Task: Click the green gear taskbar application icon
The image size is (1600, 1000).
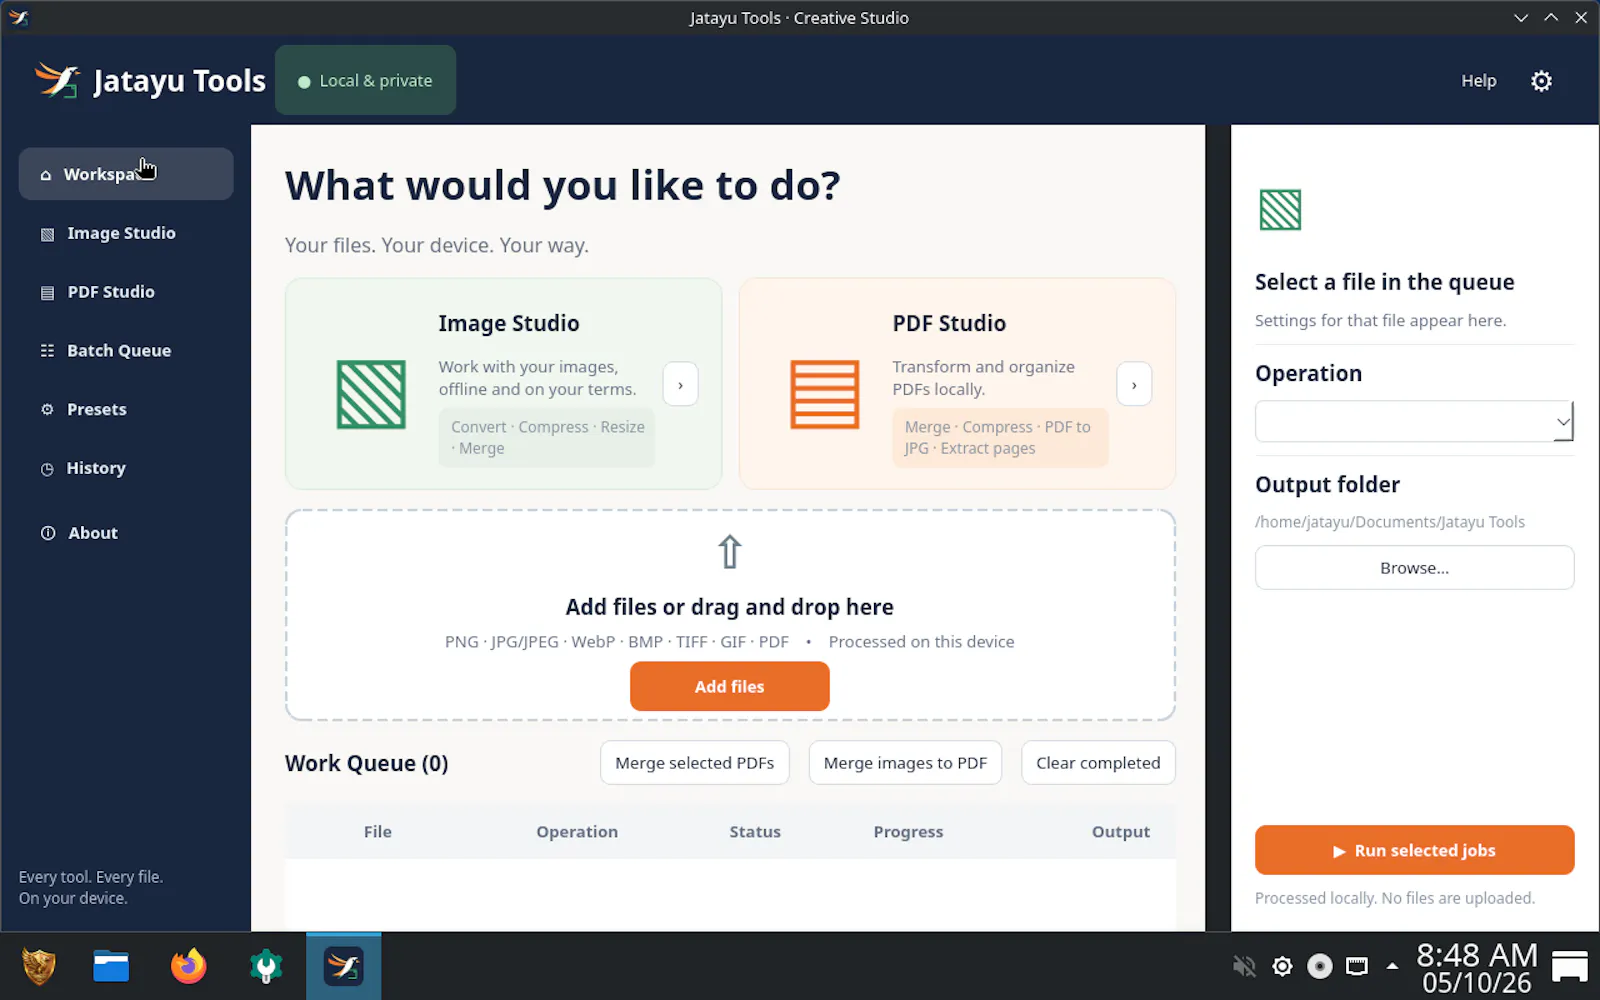Action: point(266,966)
